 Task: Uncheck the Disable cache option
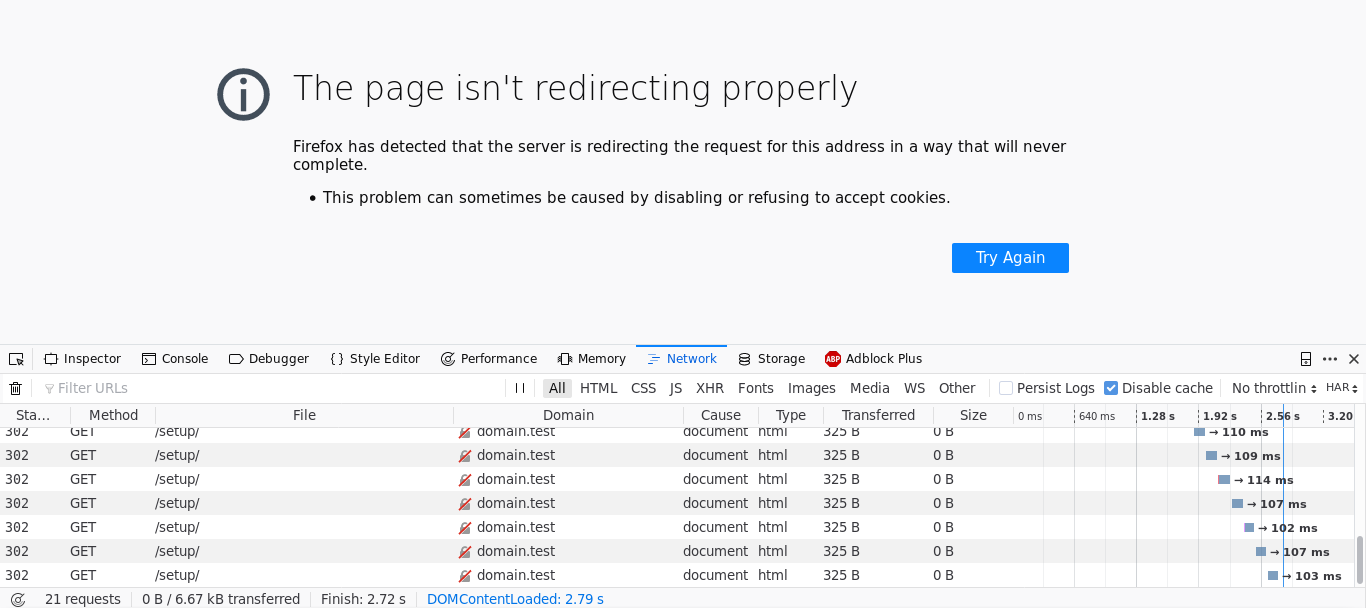pyautogui.click(x=1109, y=388)
